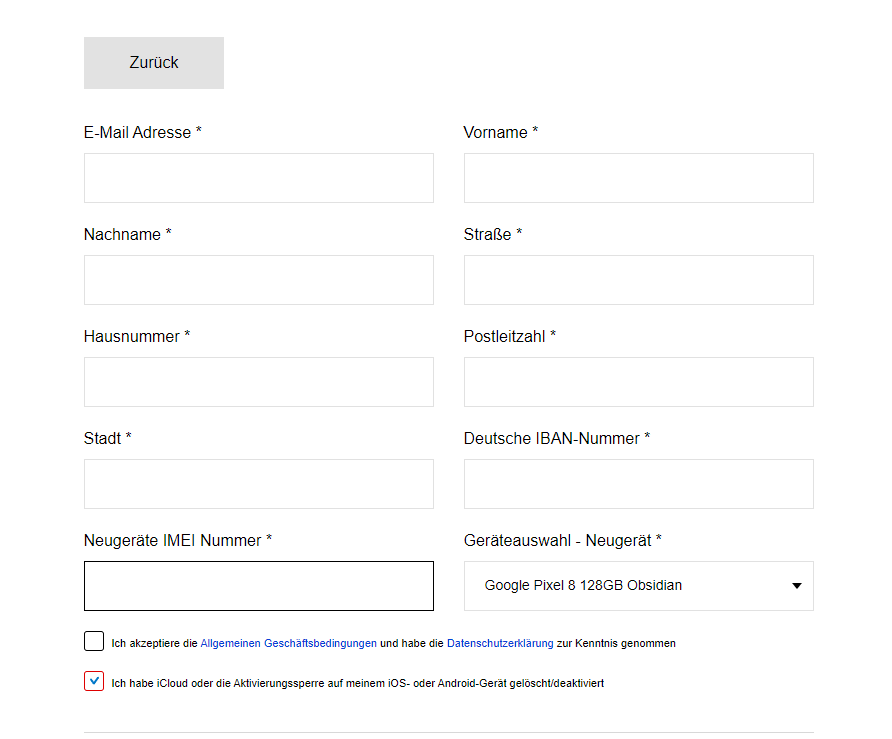This screenshot has height=739, width=892.
Task: Click into the Nachname field
Action: 259,280
